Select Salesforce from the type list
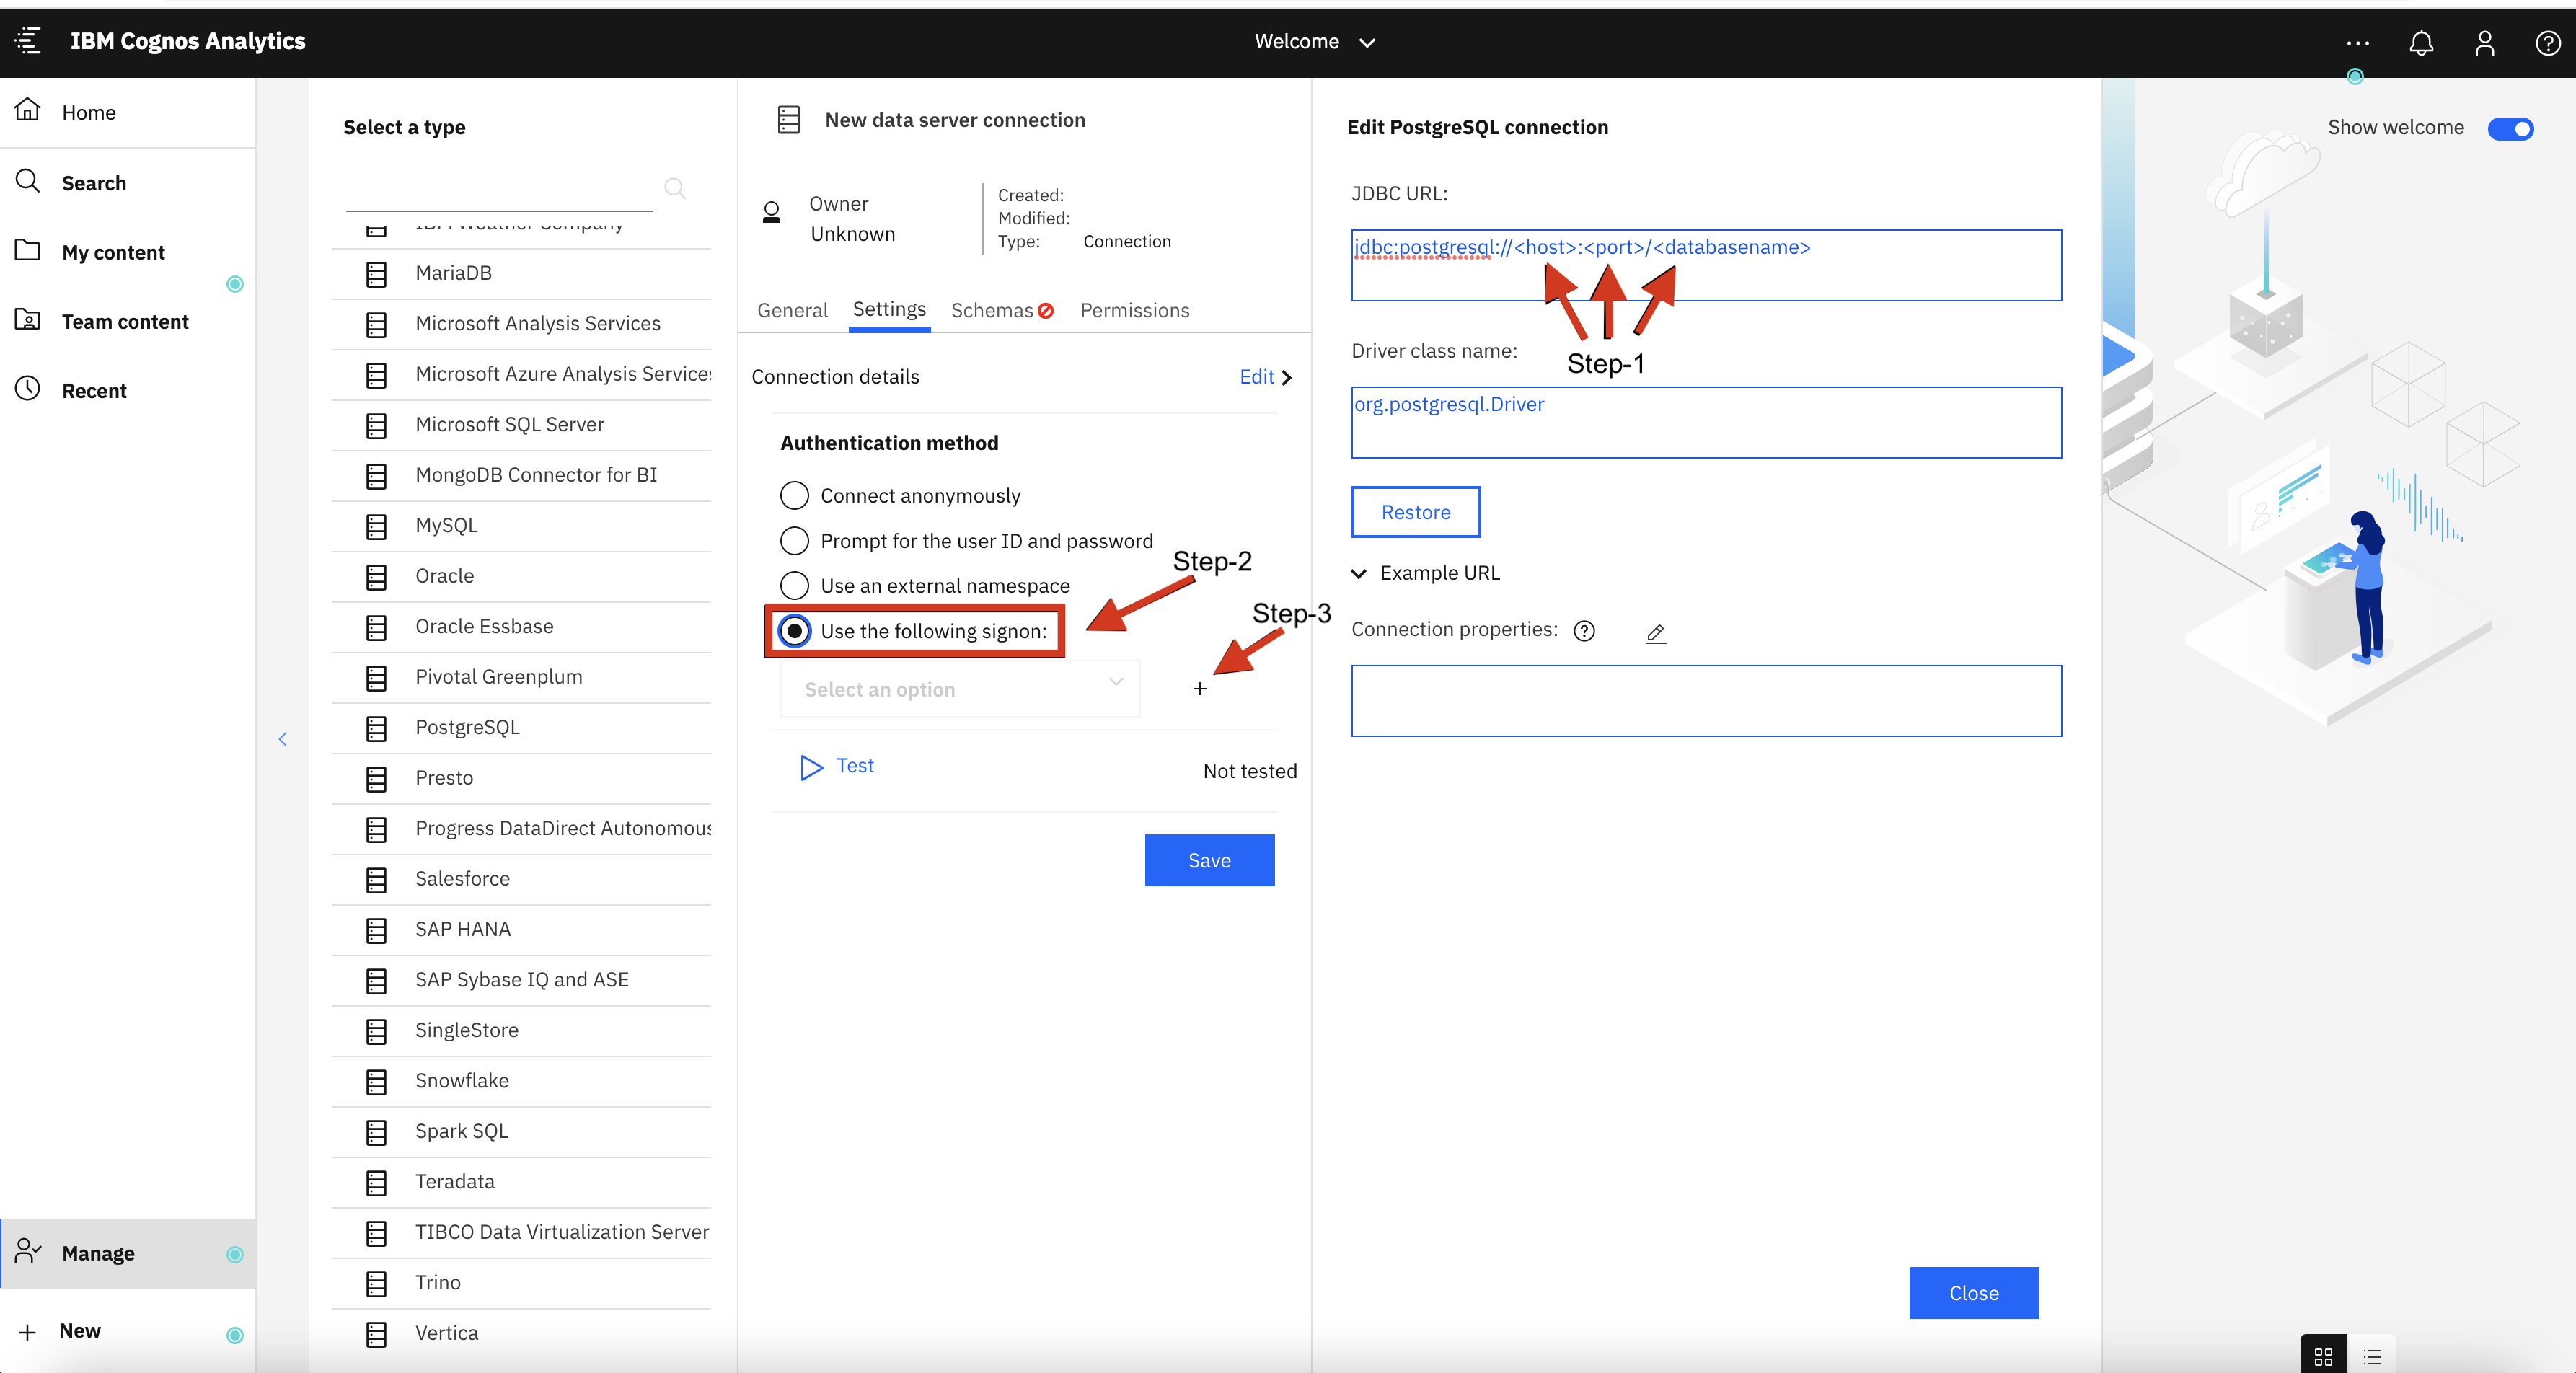This screenshot has width=2576, height=1373. pos(521,879)
